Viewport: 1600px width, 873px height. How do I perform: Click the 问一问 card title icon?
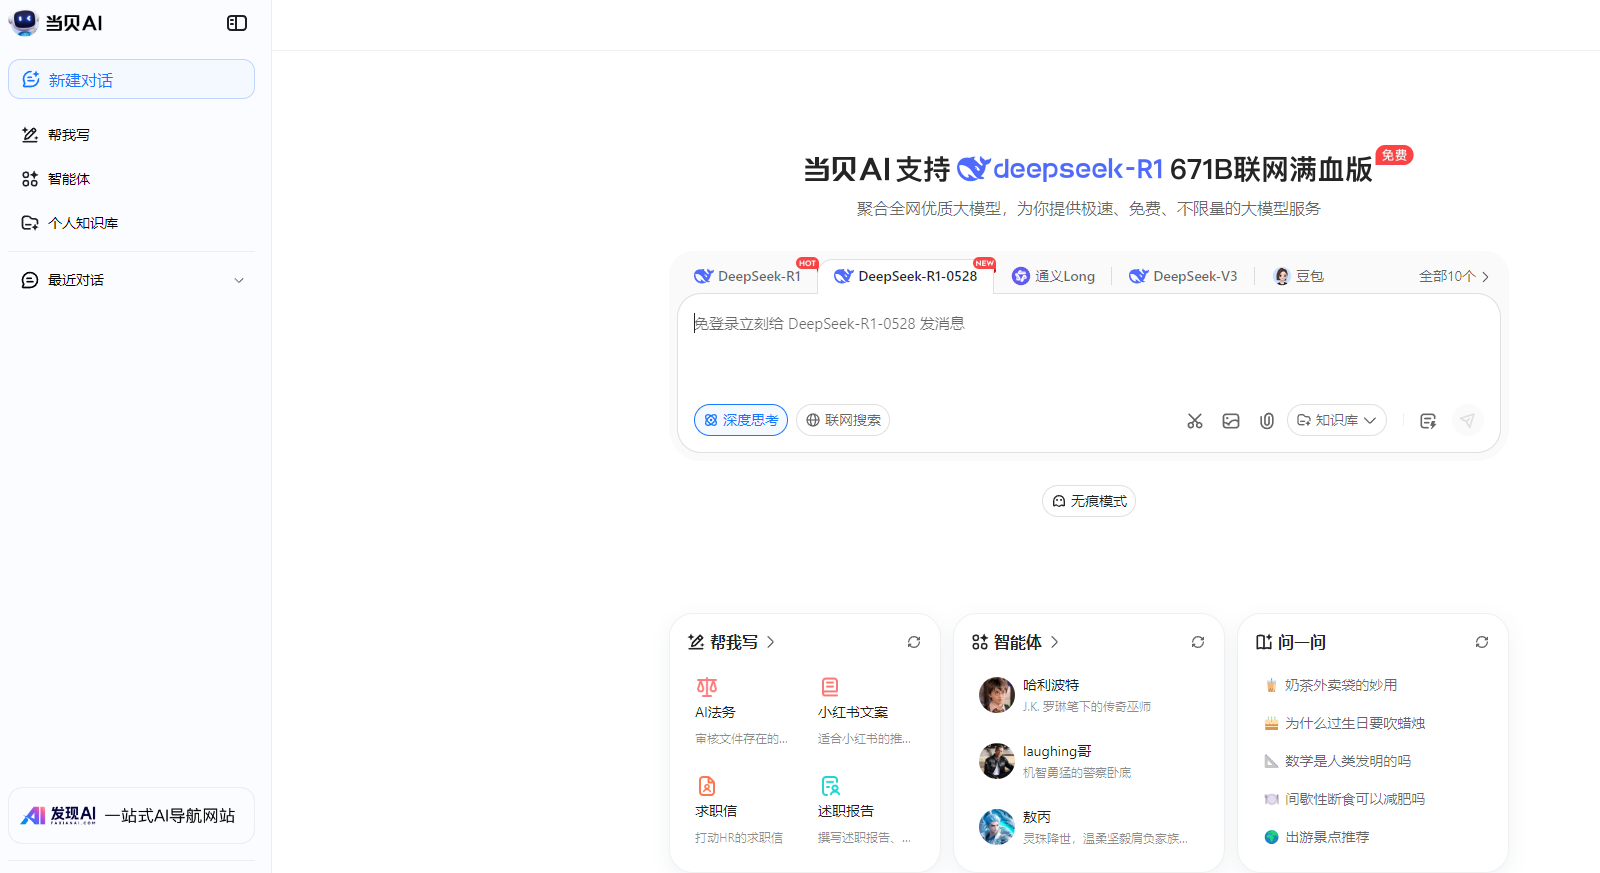coord(1264,642)
